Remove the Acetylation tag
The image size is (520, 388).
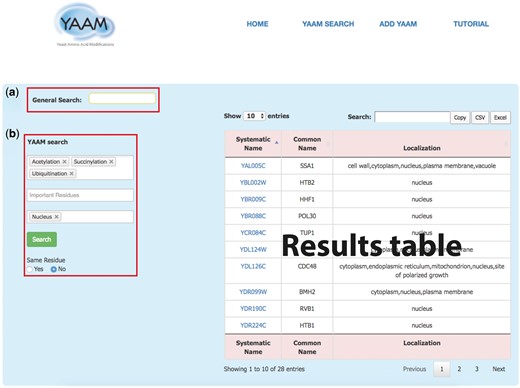(x=65, y=162)
